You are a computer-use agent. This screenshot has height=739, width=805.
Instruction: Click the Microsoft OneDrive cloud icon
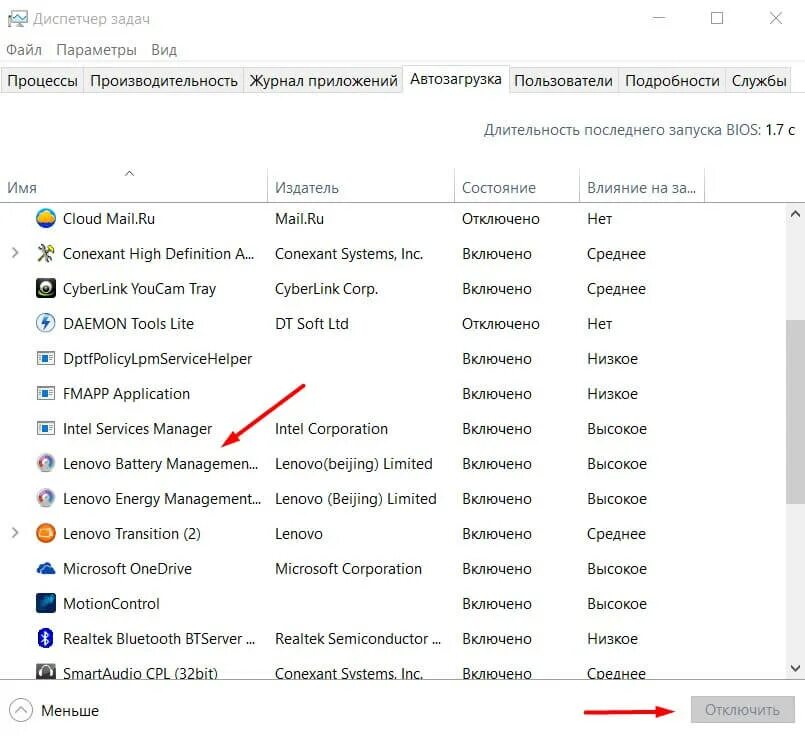pos(46,569)
